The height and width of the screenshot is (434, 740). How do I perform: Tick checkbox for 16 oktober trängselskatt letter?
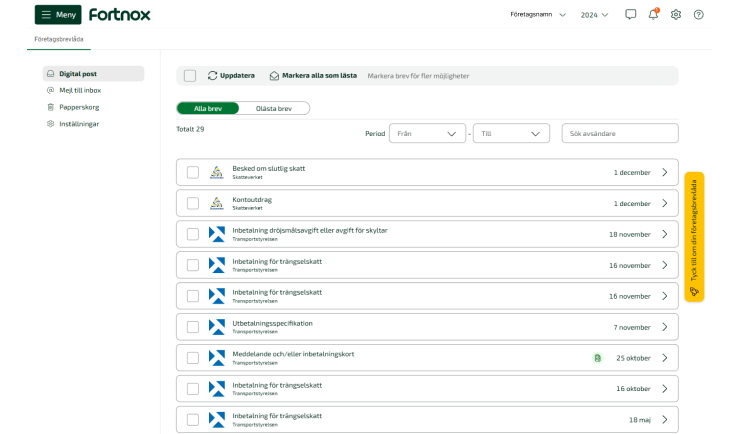193,389
